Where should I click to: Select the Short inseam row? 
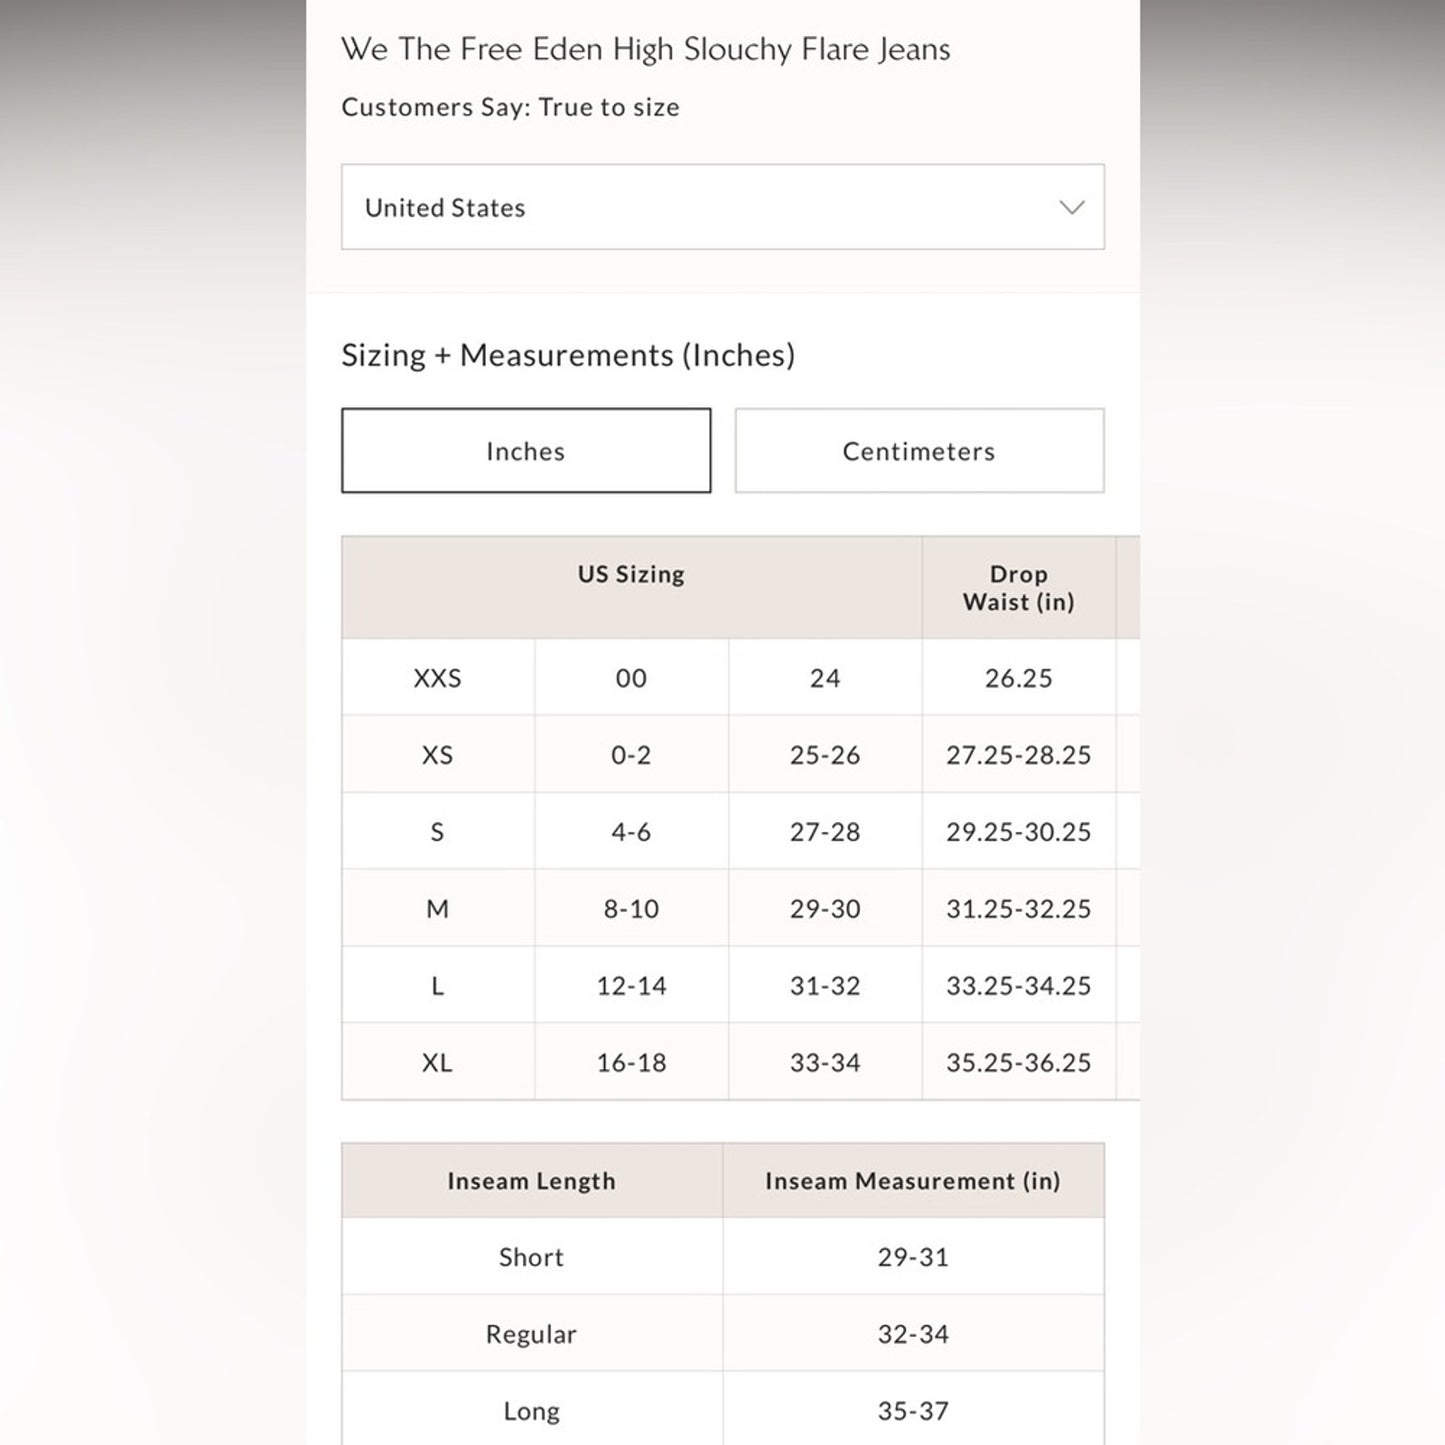point(531,1257)
